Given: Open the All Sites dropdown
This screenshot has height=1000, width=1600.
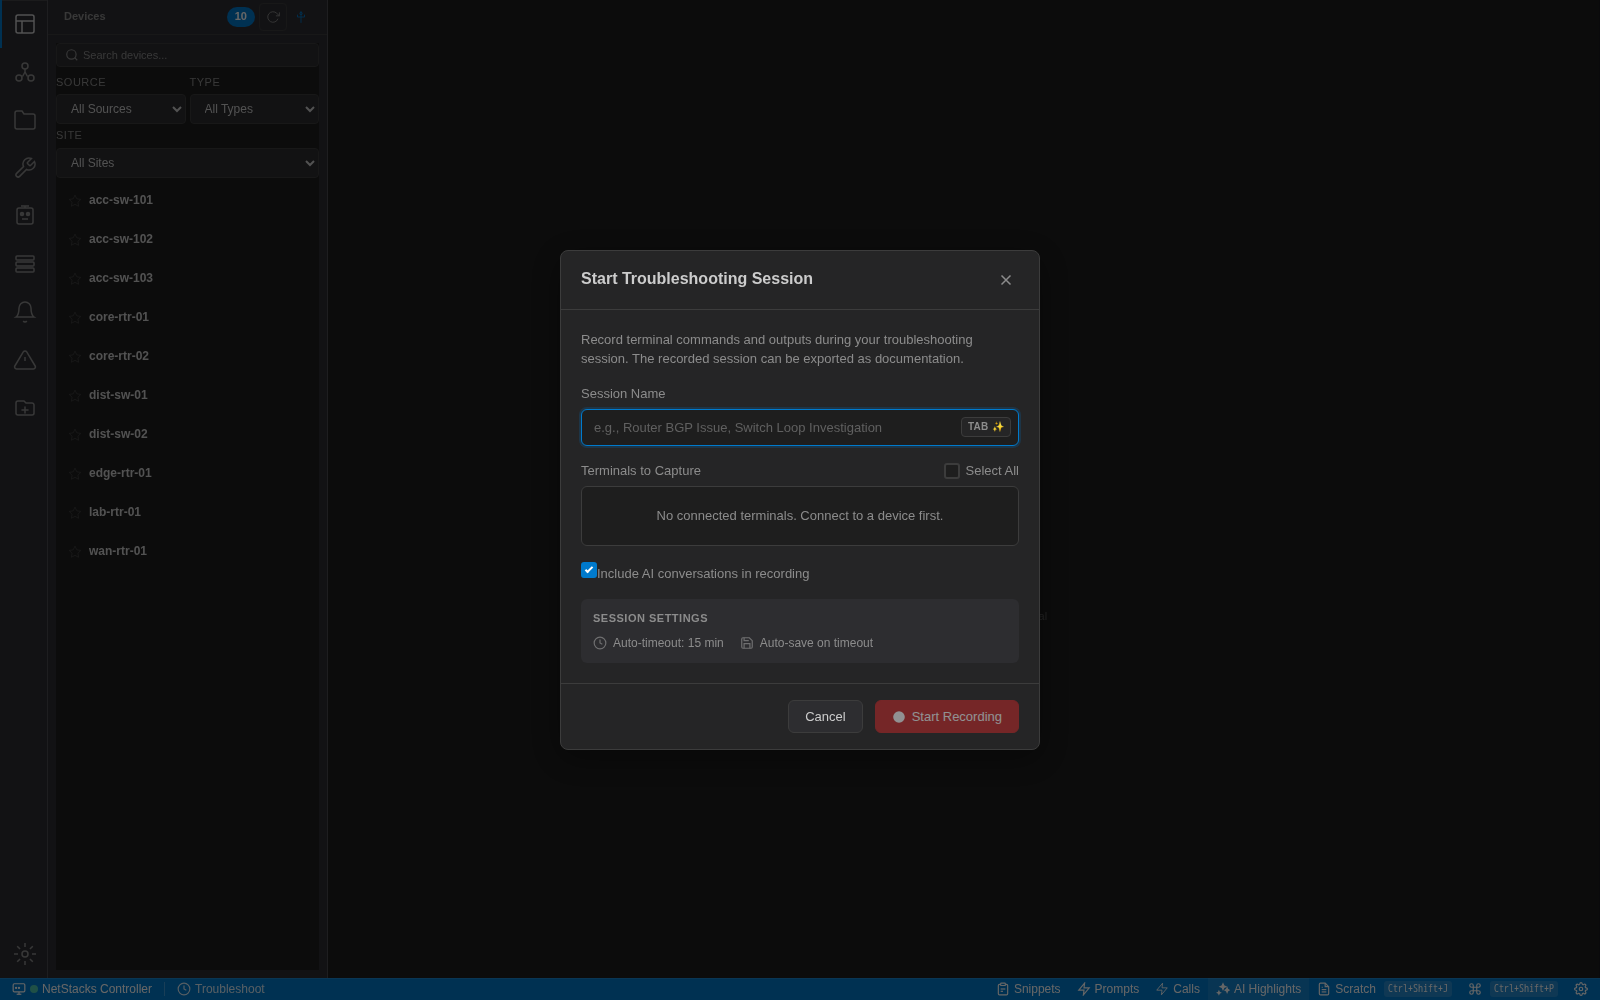Looking at the screenshot, I should pyautogui.click(x=187, y=163).
